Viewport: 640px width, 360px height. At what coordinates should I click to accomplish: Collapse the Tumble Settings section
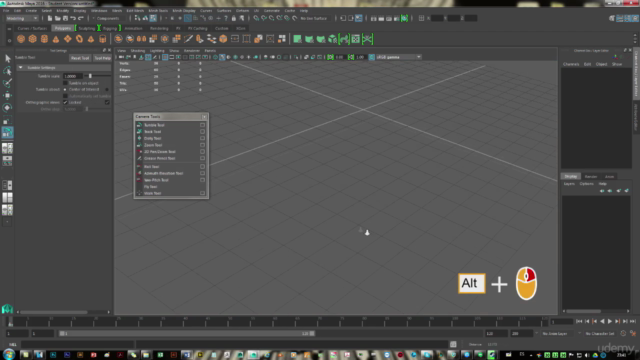[20, 67]
